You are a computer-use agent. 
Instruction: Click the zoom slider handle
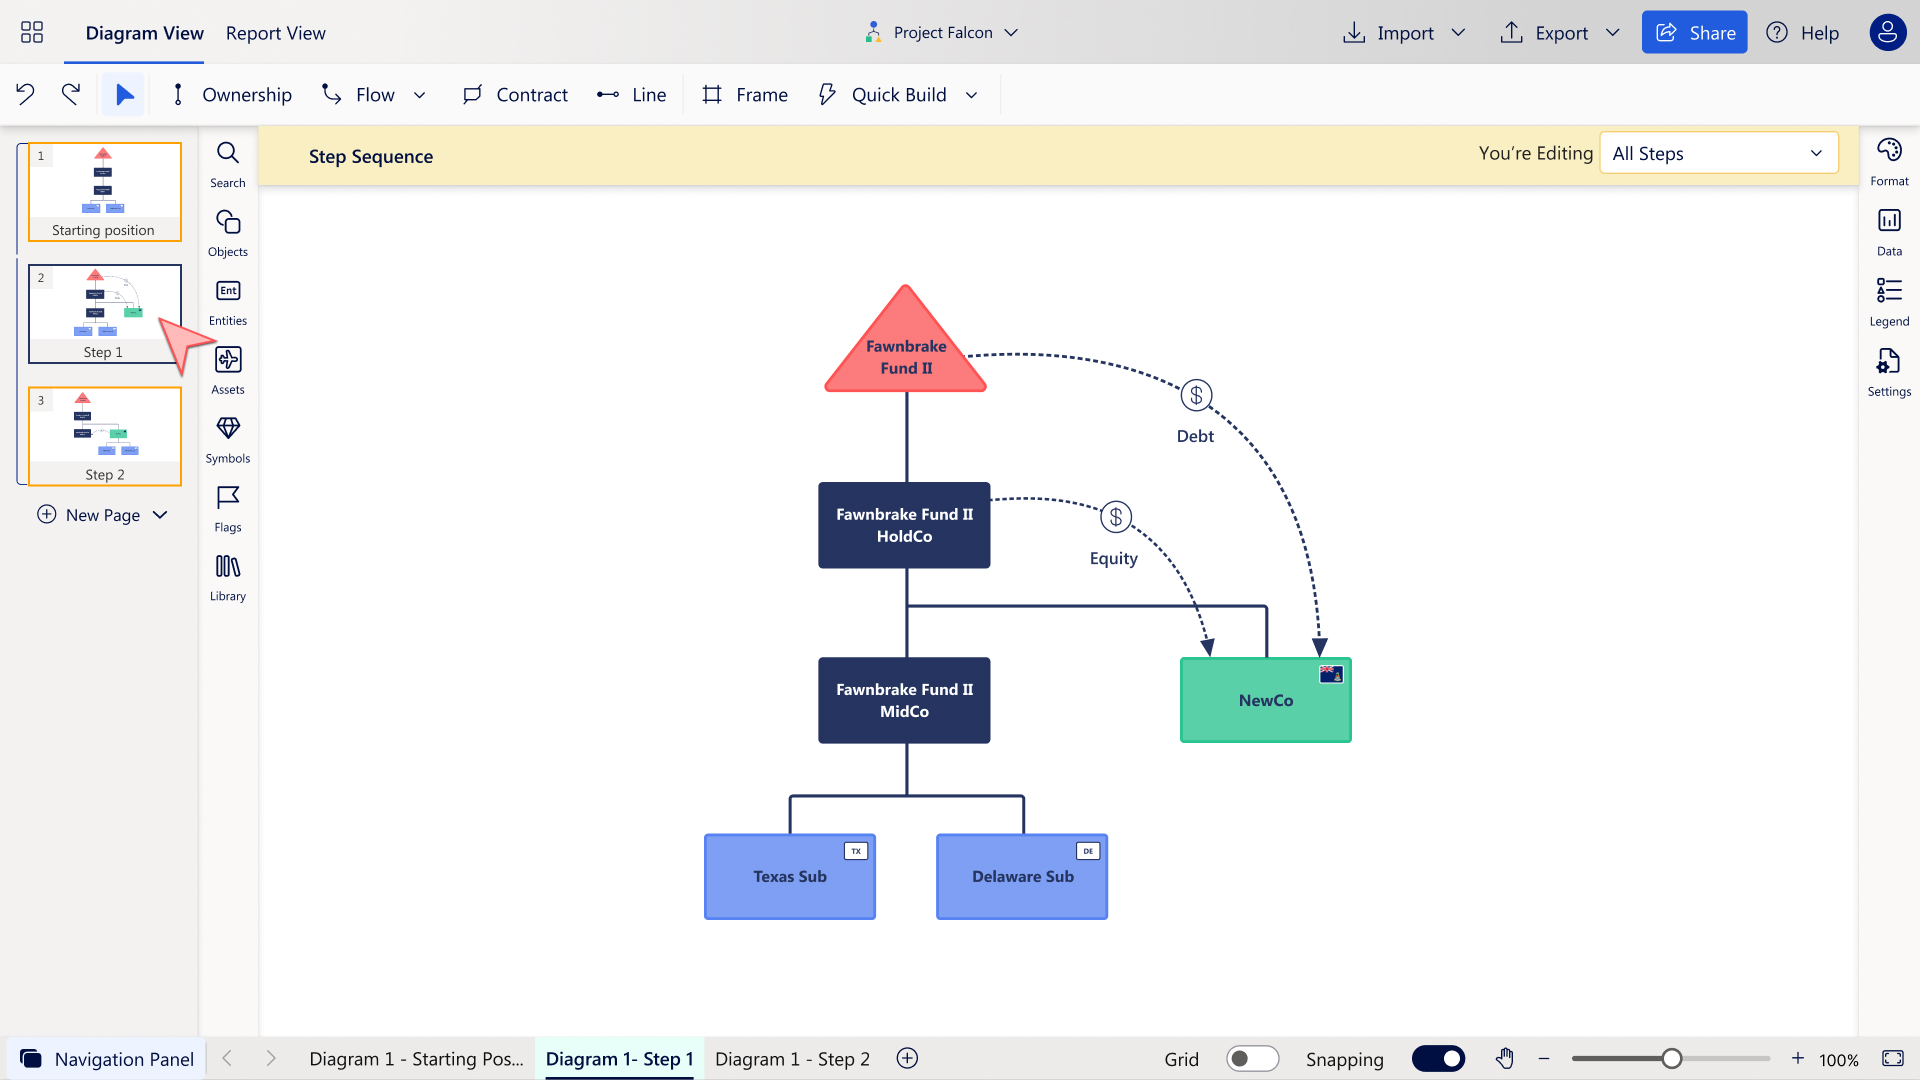click(1671, 1058)
